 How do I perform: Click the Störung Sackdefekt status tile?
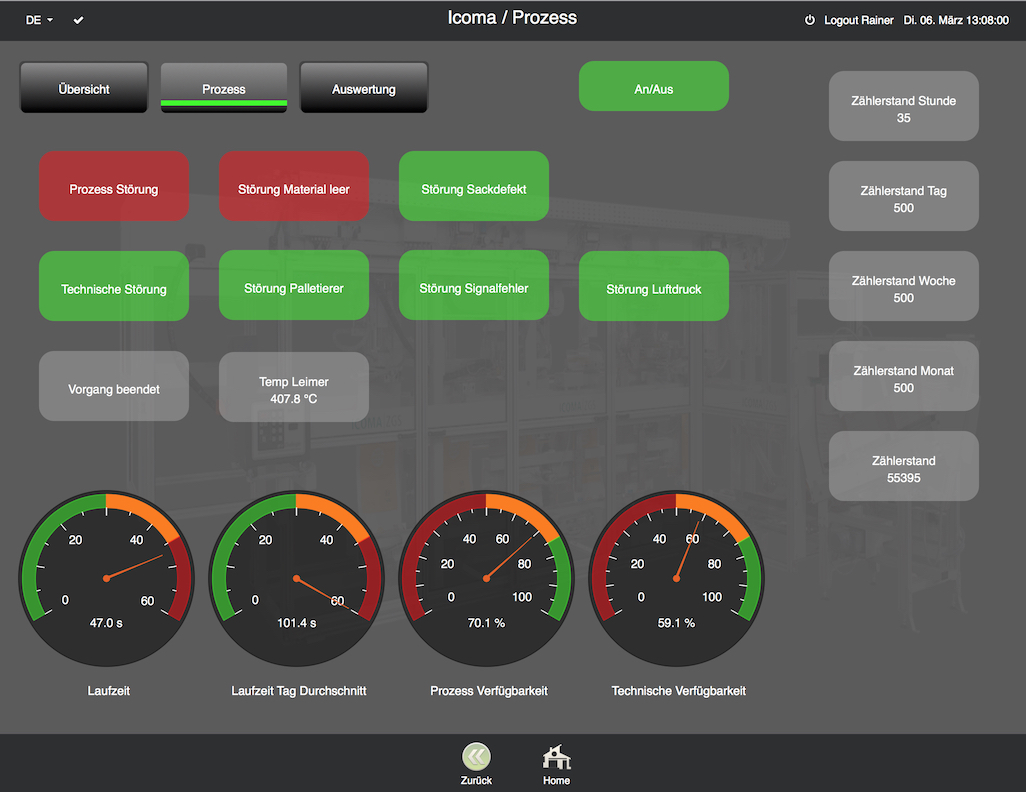473,186
